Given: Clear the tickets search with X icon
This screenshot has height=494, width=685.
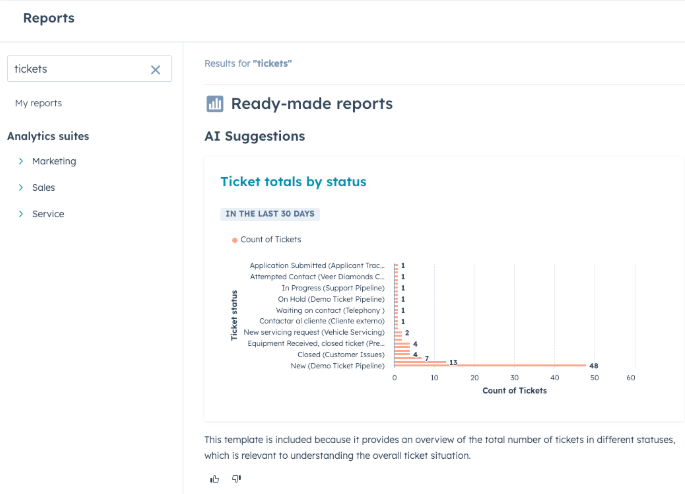Looking at the screenshot, I should [x=155, y=69].
